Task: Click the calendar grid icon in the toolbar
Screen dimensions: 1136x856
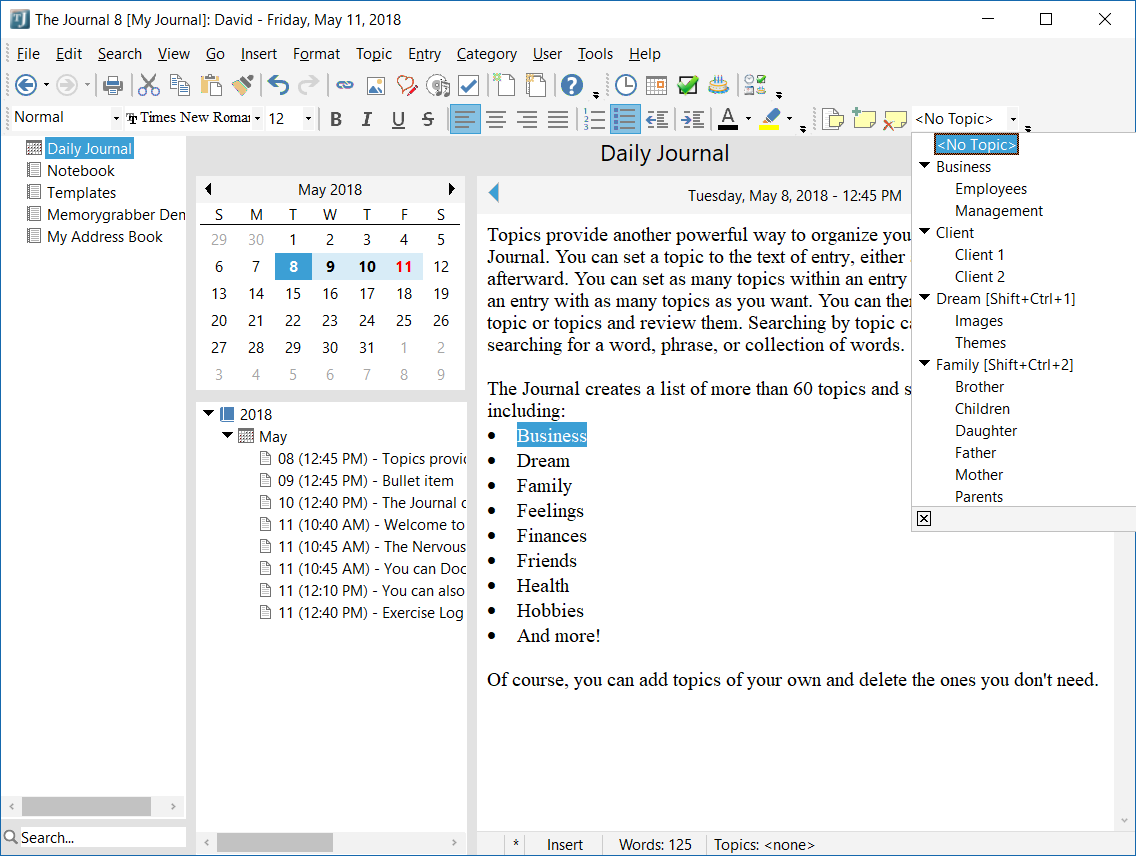Action: pos(656,85)
